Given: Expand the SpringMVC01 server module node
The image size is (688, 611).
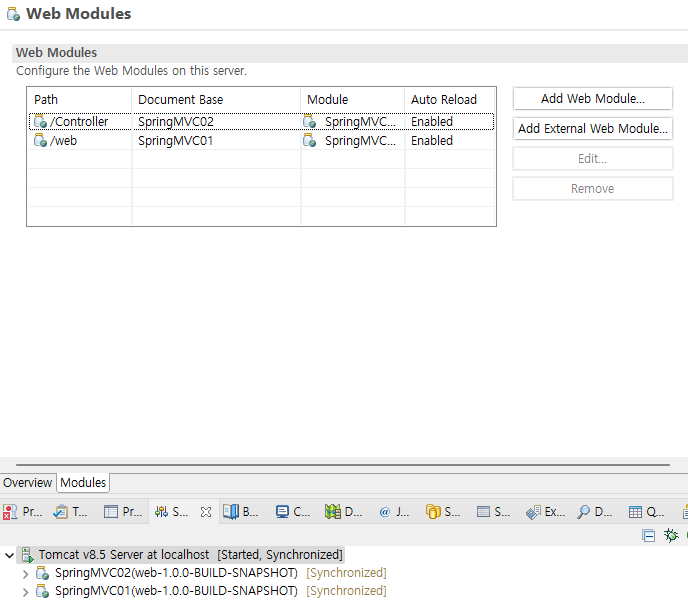Looking at the screenshot, I should pyautogui.click(x=25, y=592).
